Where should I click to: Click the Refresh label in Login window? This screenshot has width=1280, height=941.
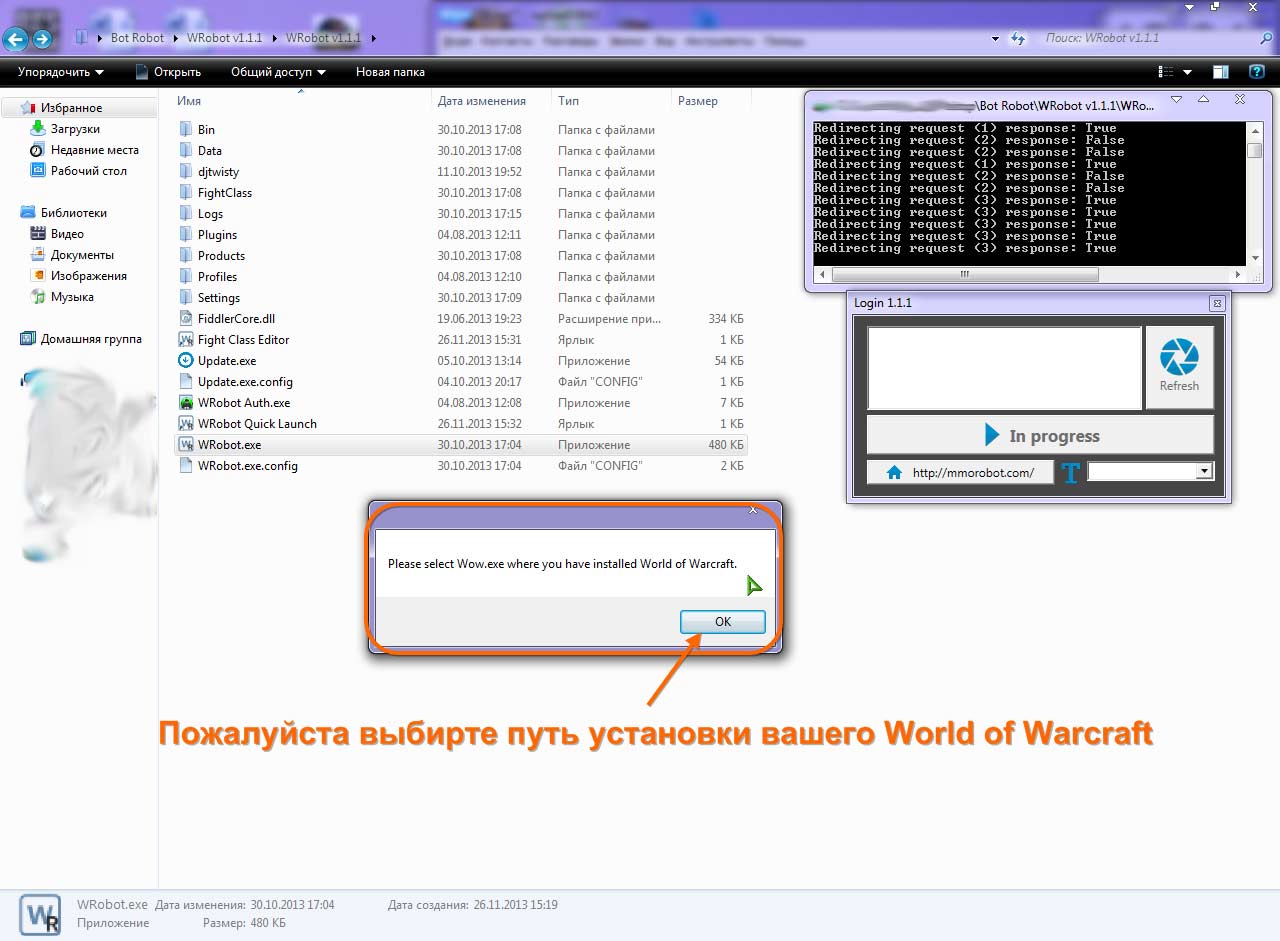pos(1179,386)
